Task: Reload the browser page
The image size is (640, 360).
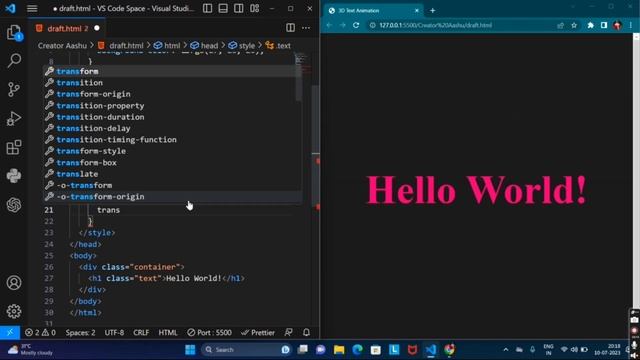Action: tap(356, 25)
